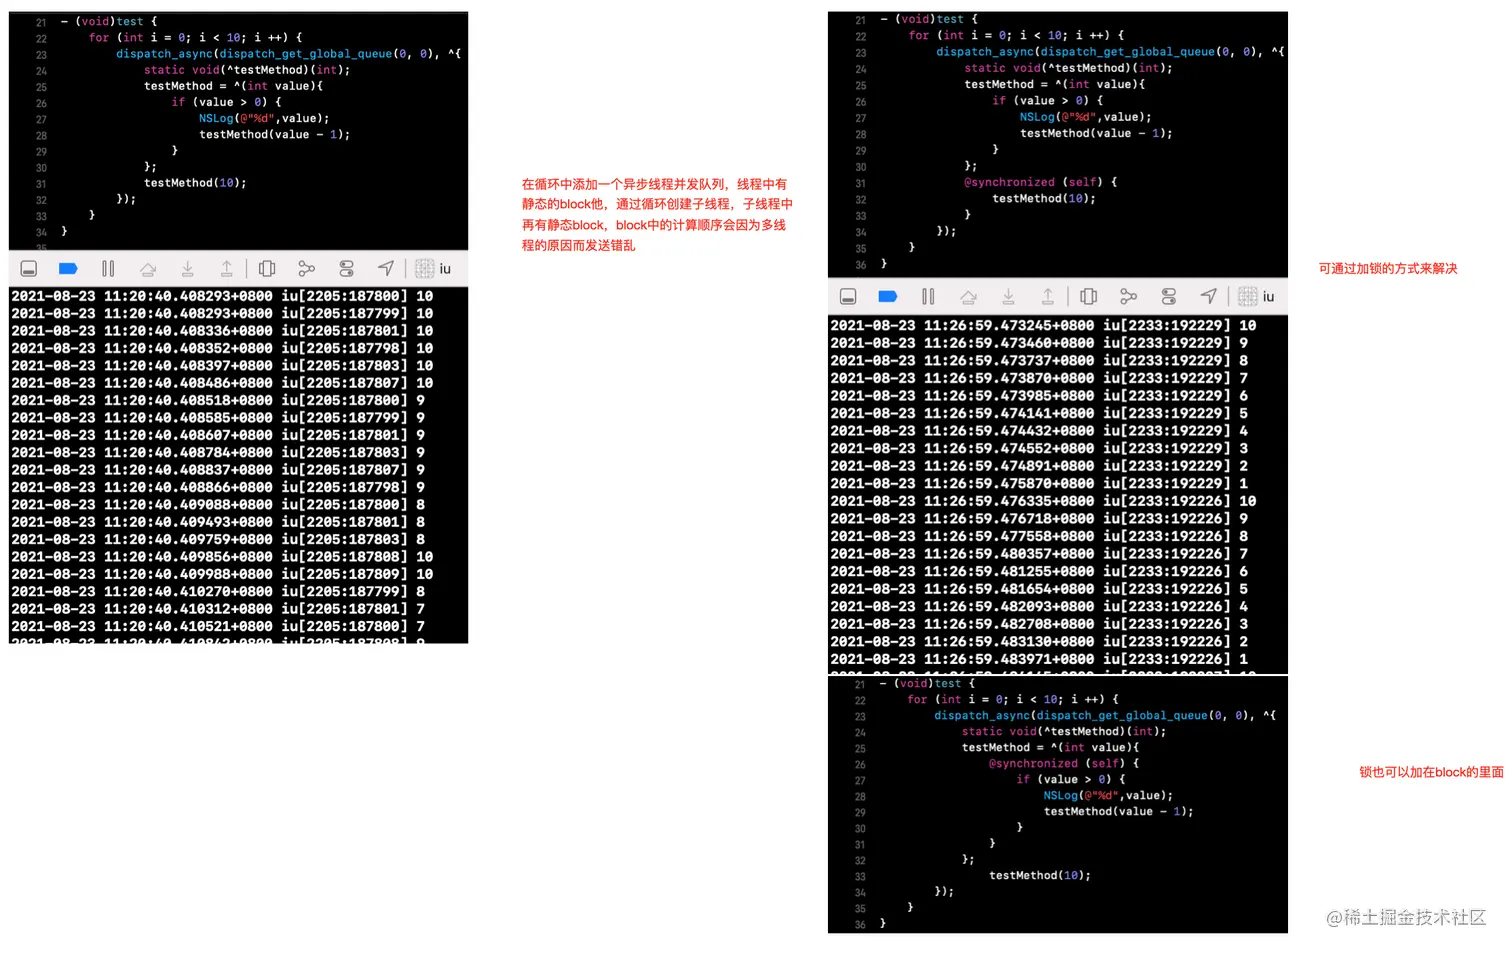The width and height of the screenshot is (1512, 953).
Task: Click Simulate Location arrow above the 11:20:40 log
Action: pos(386,268)
